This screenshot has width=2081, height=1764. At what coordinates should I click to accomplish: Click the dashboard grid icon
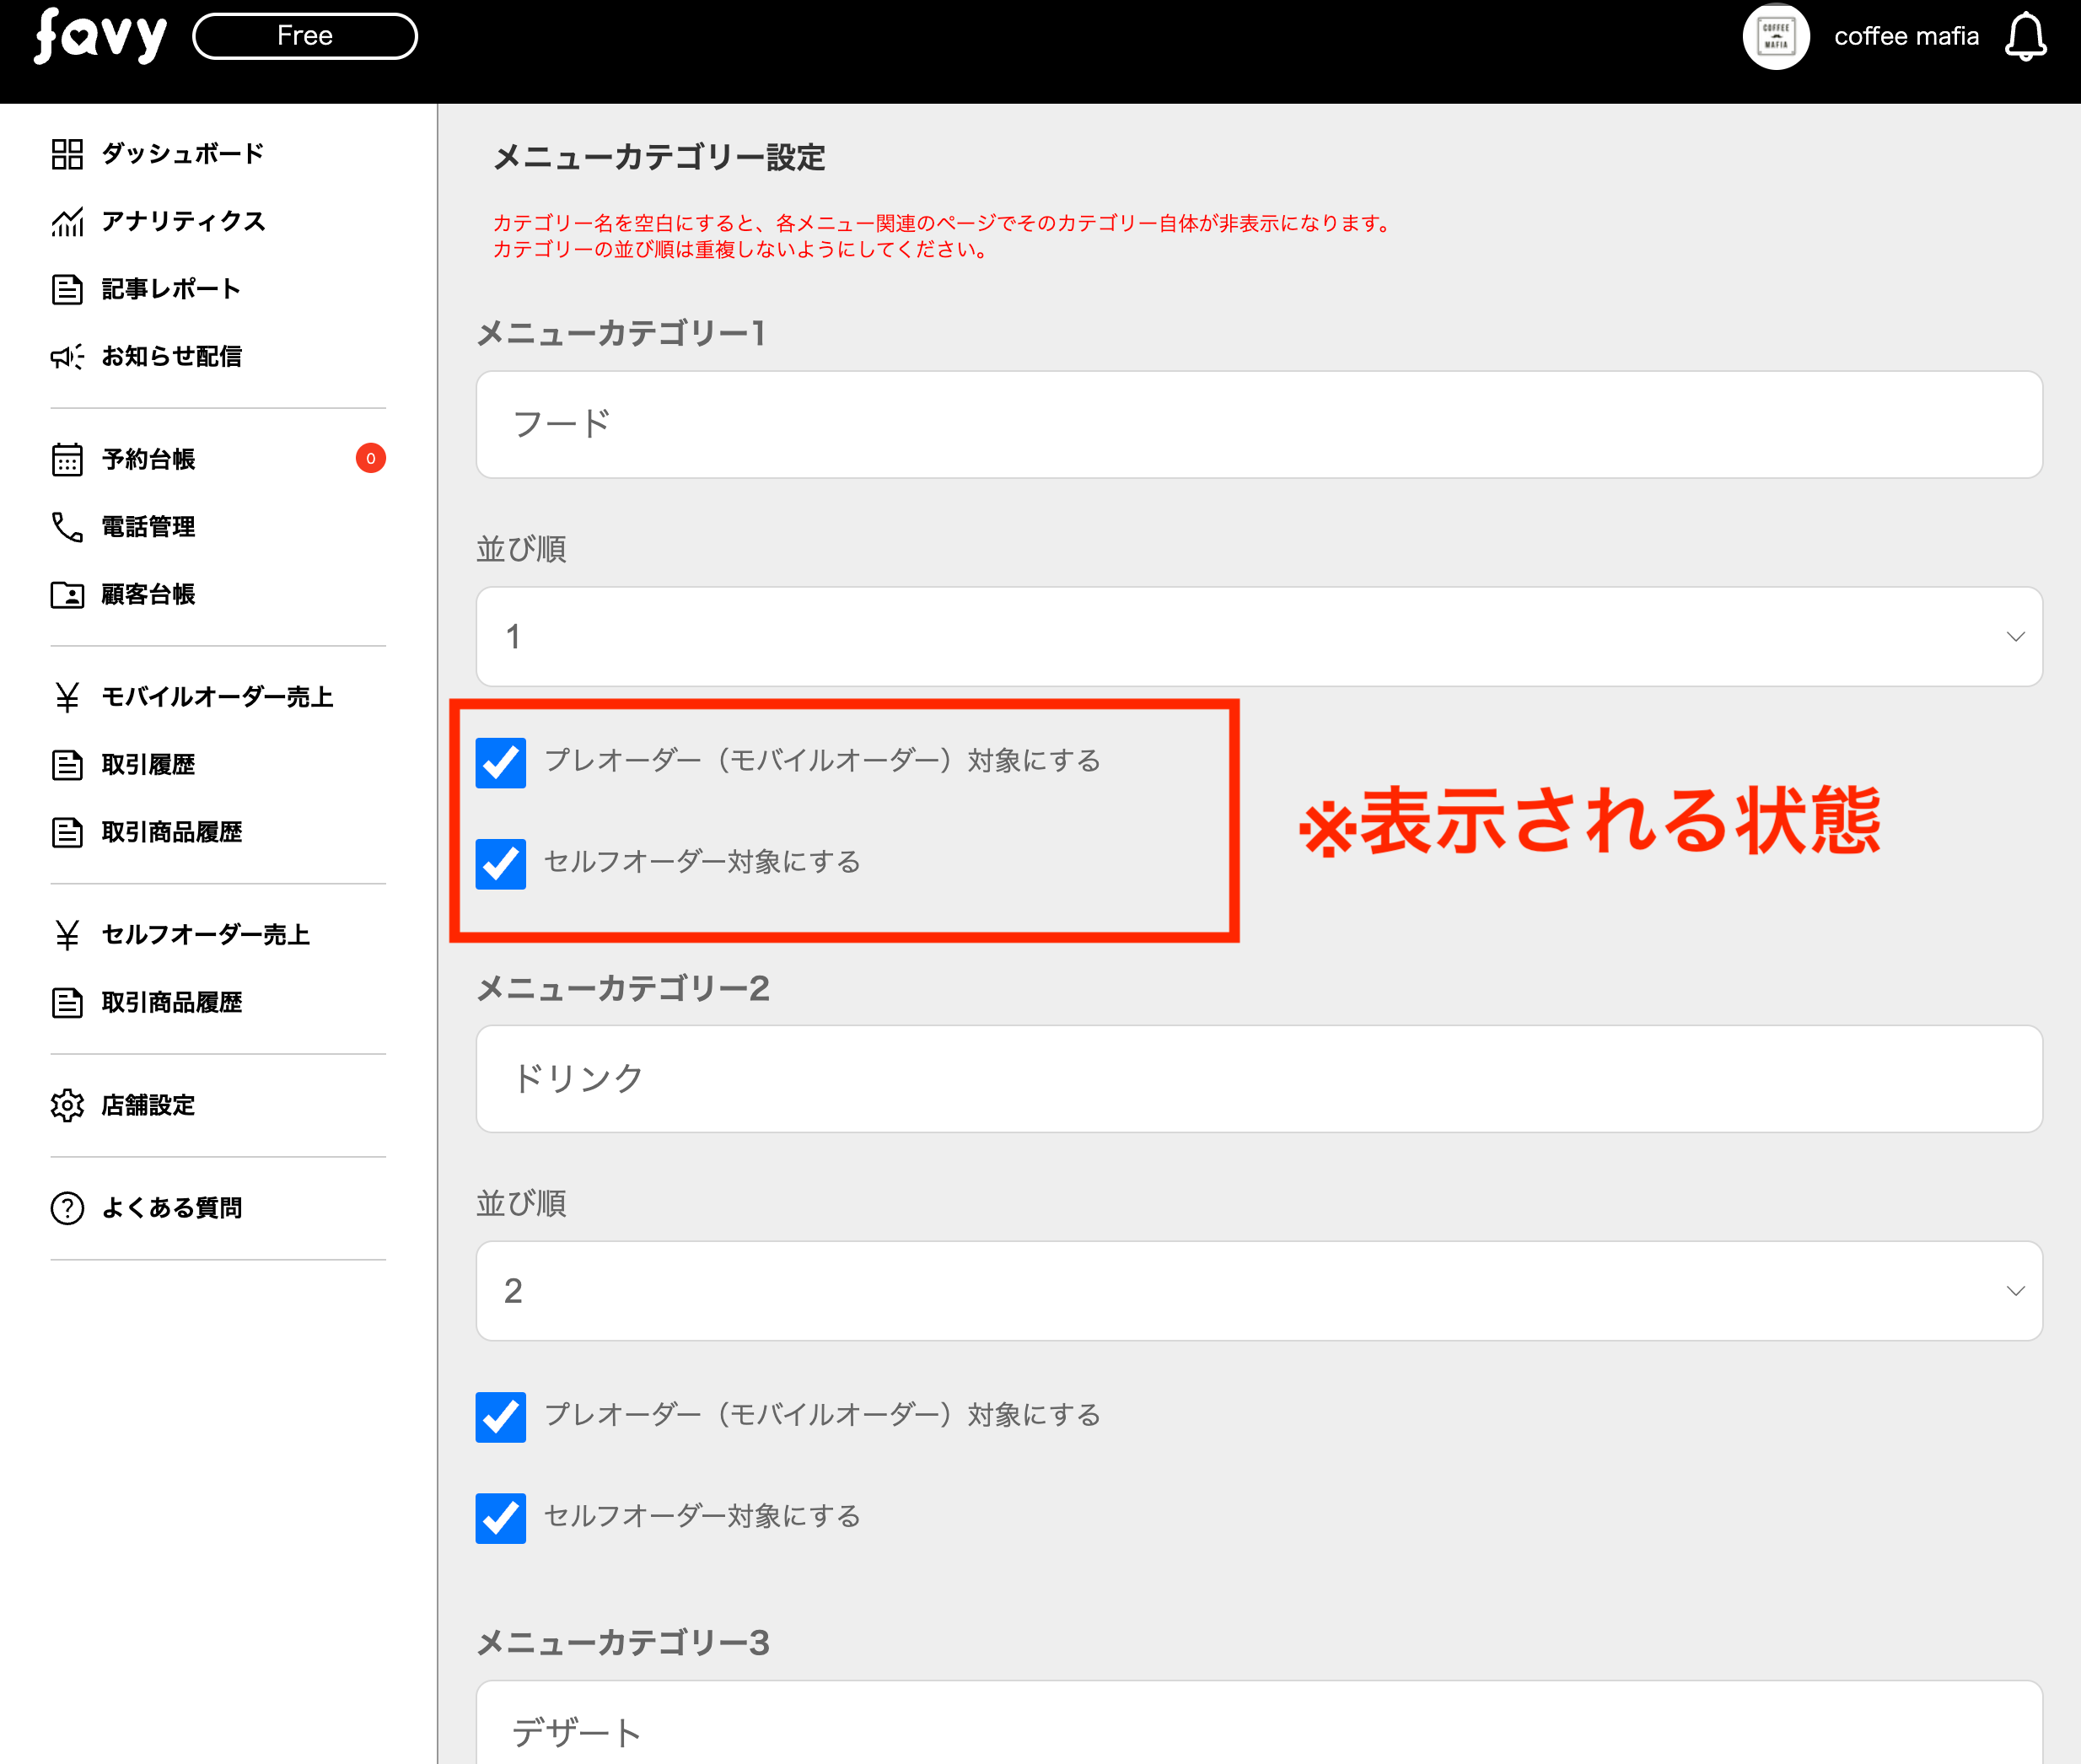pyautogui.click(x=67, y=154)
